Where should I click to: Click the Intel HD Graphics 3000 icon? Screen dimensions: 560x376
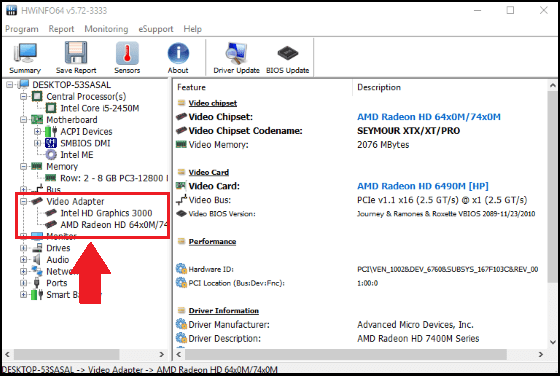point(51,213)
